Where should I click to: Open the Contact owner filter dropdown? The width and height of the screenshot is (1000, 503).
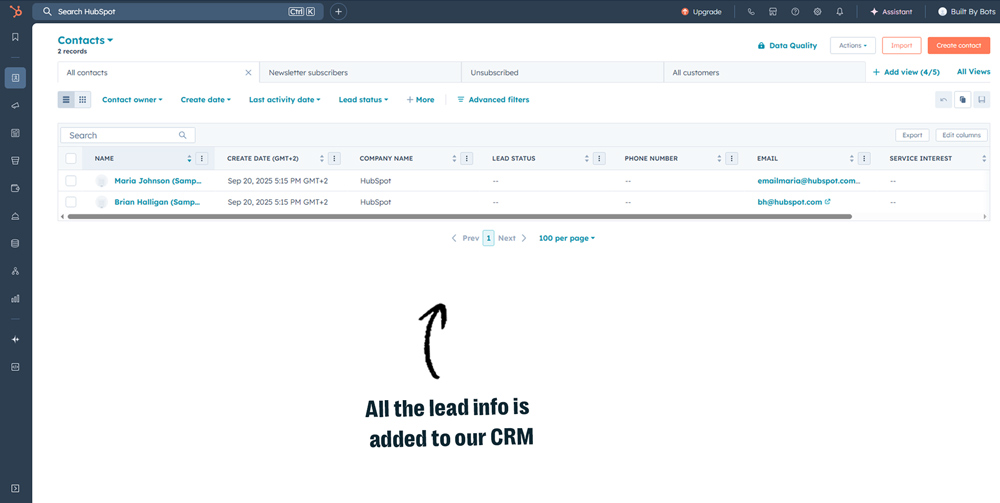tap(132, 99)
